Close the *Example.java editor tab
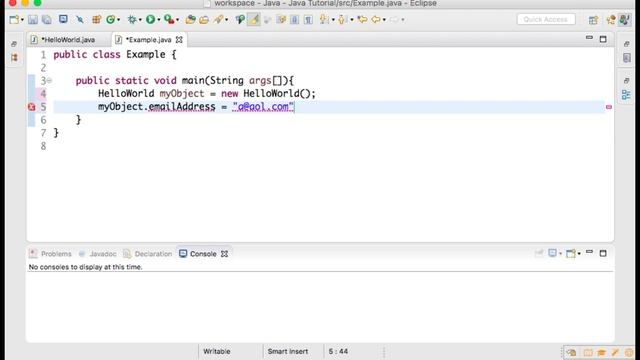This screenshot has width=640, height=360. tap(179, 40)
